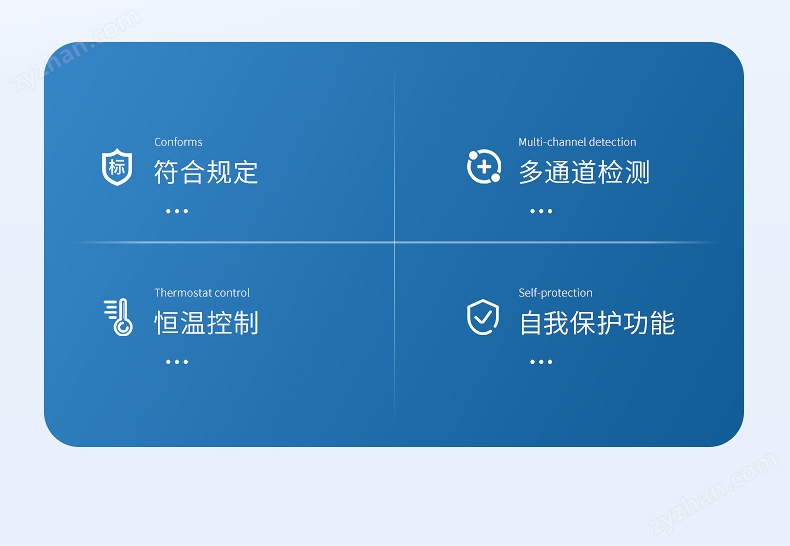Expand three dots under 多通道检测

[541, 211]
